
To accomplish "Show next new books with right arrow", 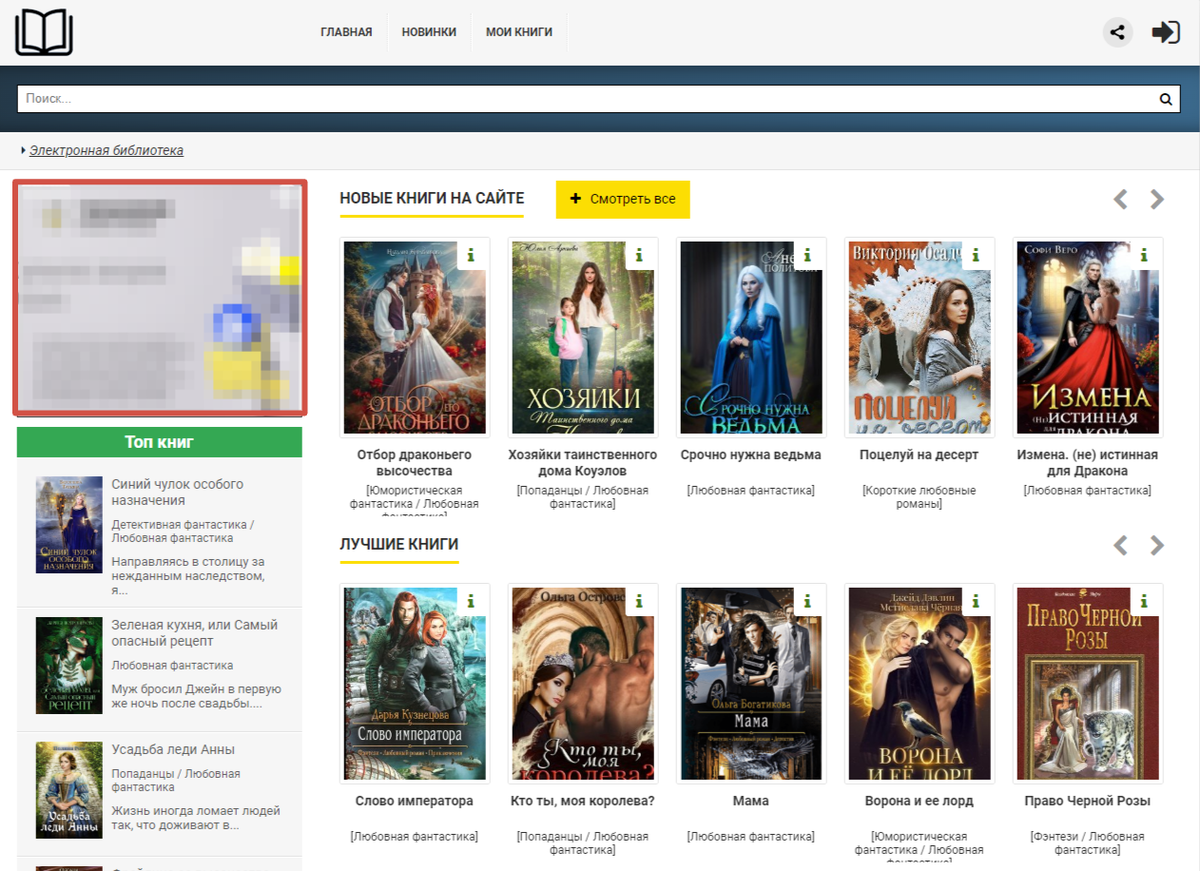I will [x=1157, y=199].
